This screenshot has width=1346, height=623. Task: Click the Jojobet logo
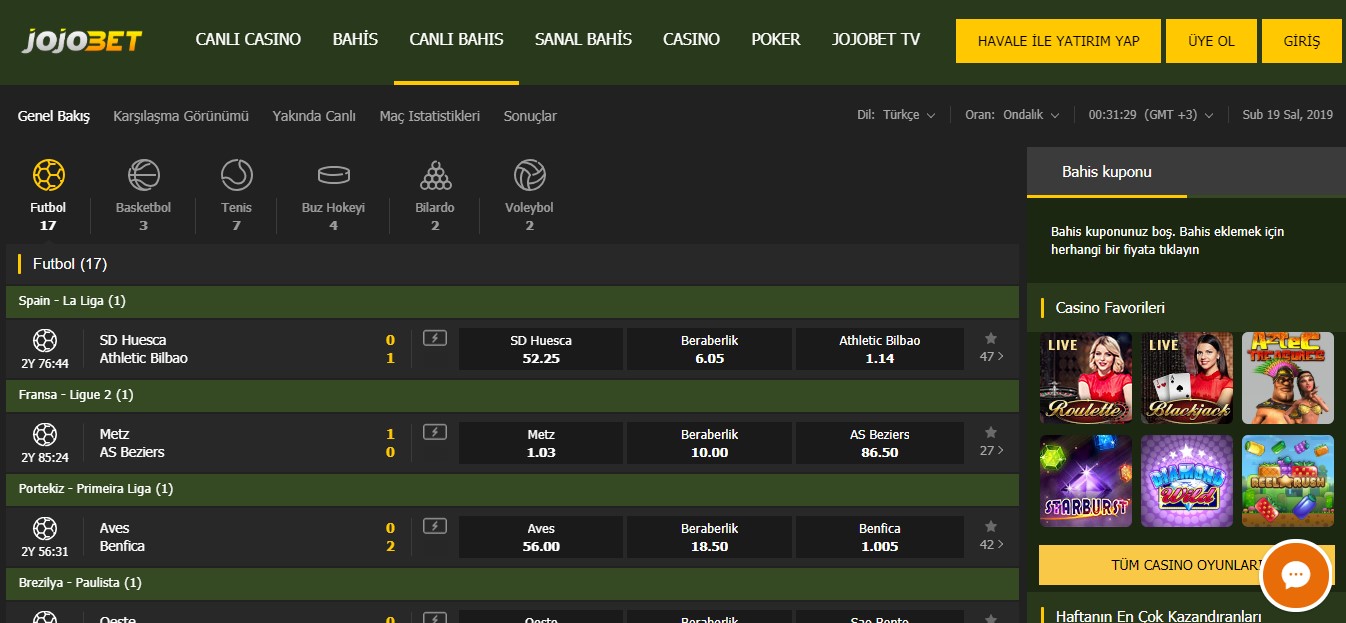tap(83, 41)
